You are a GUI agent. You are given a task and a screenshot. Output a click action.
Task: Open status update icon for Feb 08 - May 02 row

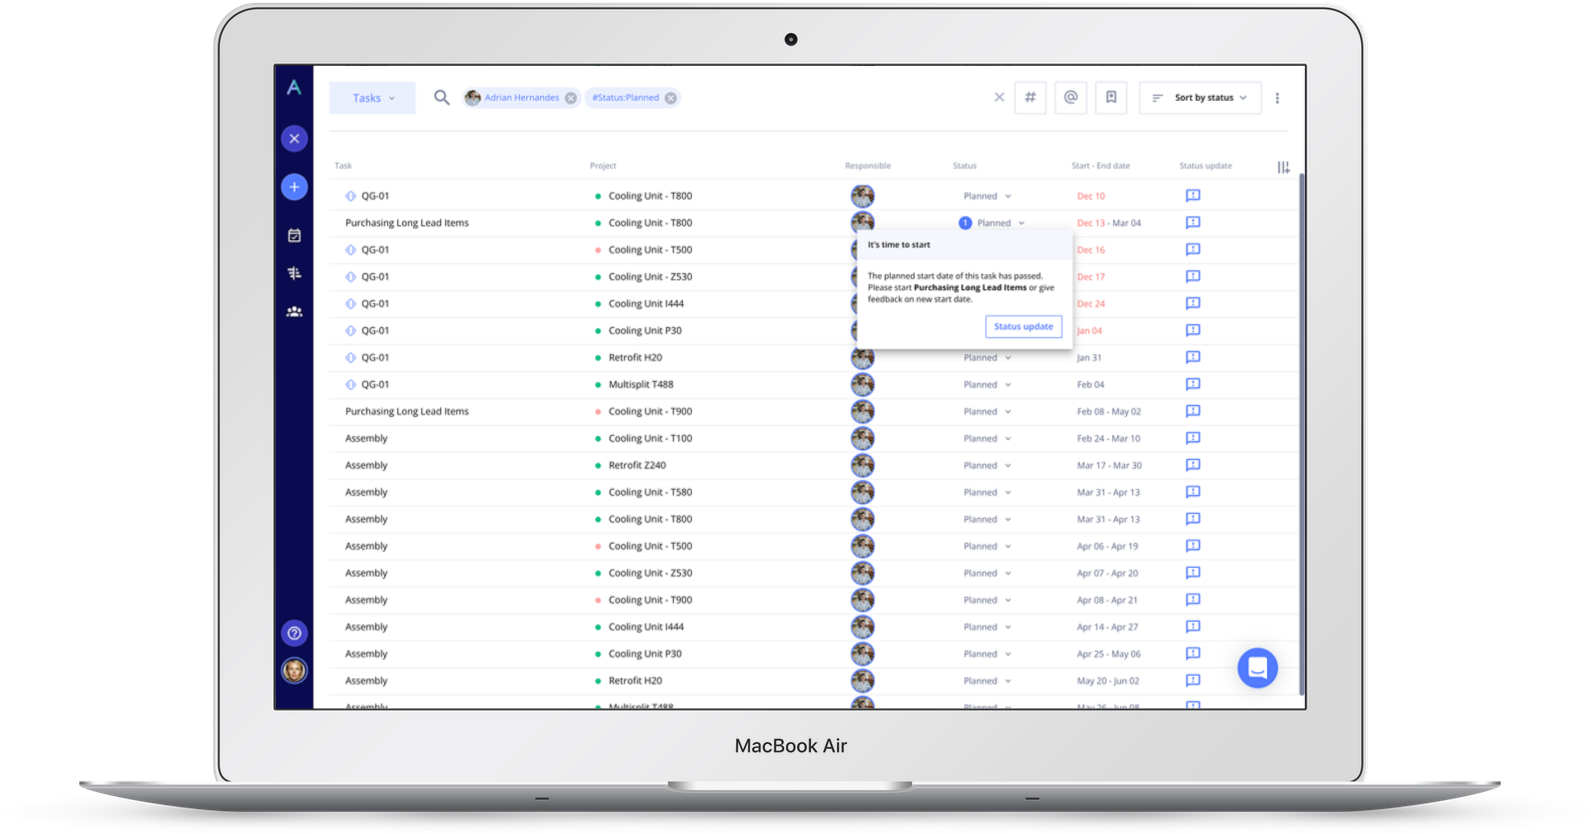coord(1193,411)
